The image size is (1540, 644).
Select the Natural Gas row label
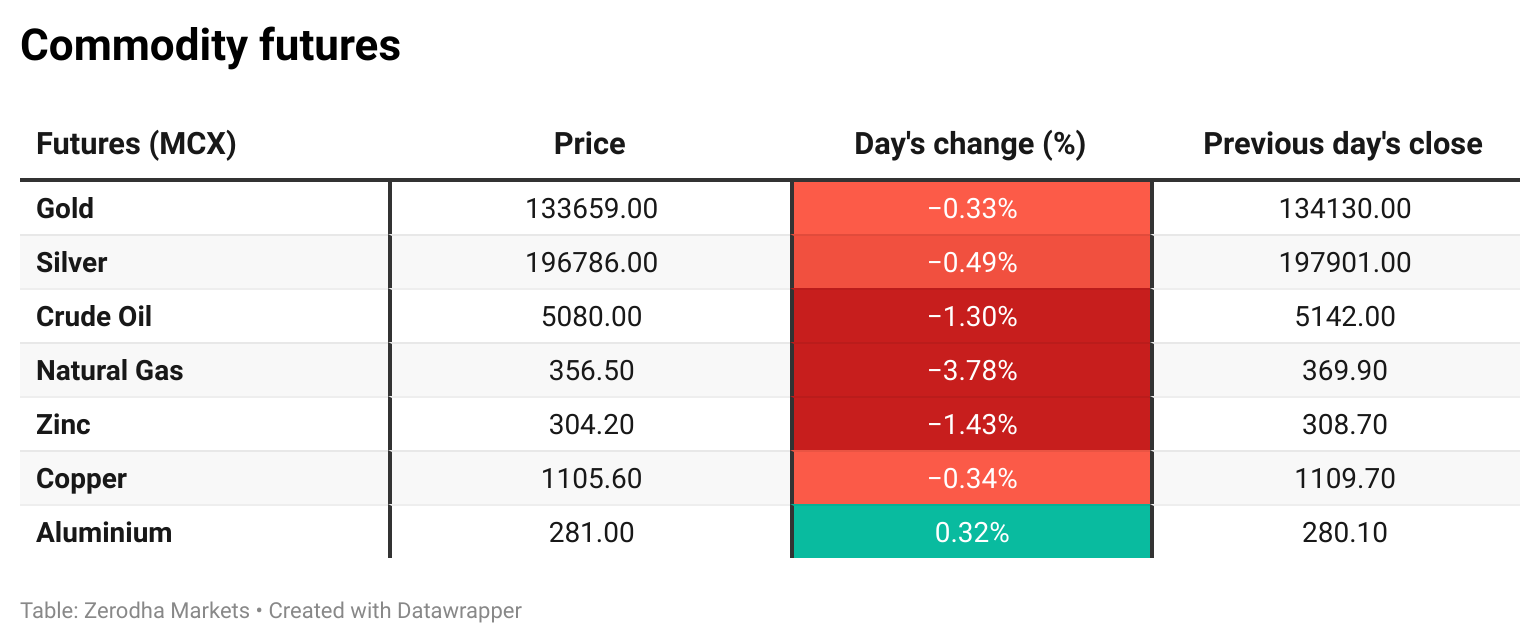point(110,371)
